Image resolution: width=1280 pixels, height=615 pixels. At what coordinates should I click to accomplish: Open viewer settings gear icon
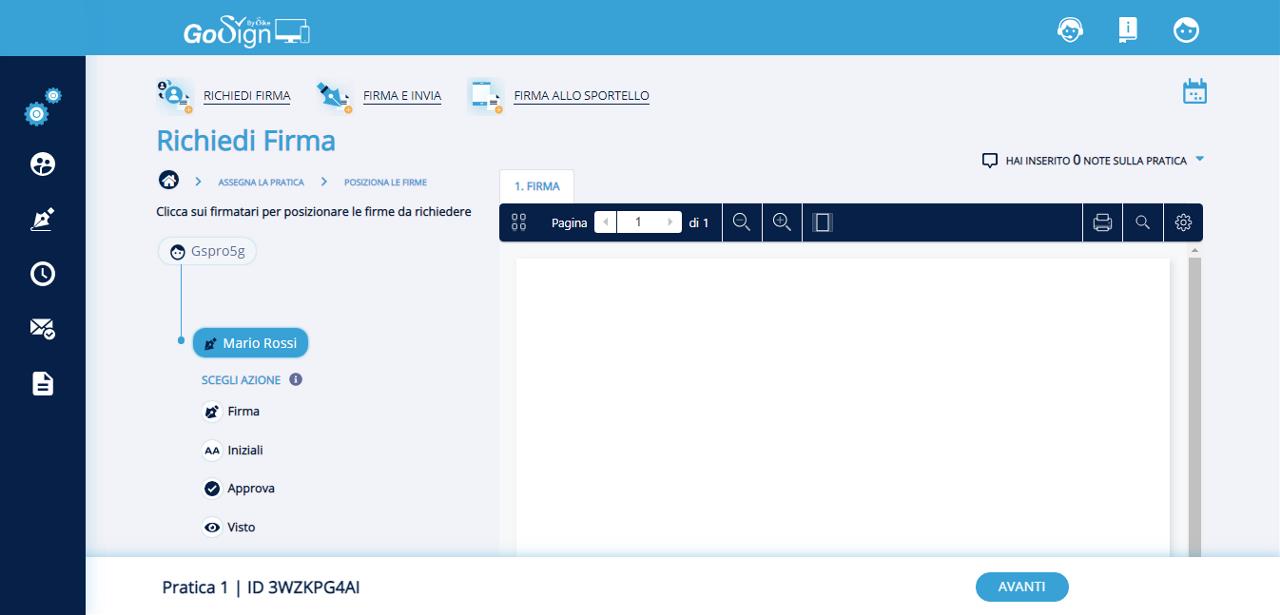coord(1183,223)
